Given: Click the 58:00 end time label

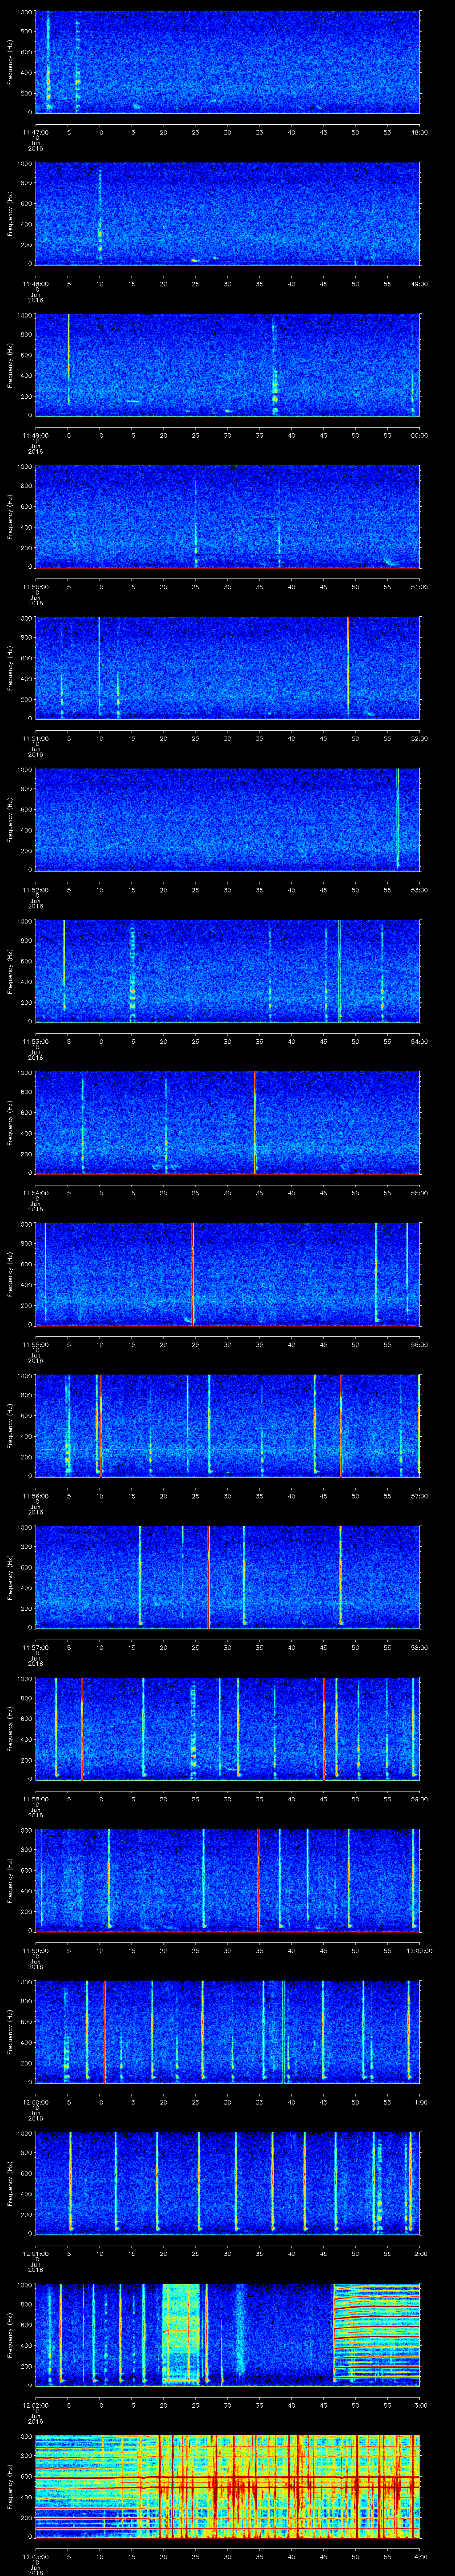Looking at the screenshot, I should (419, 1647).
